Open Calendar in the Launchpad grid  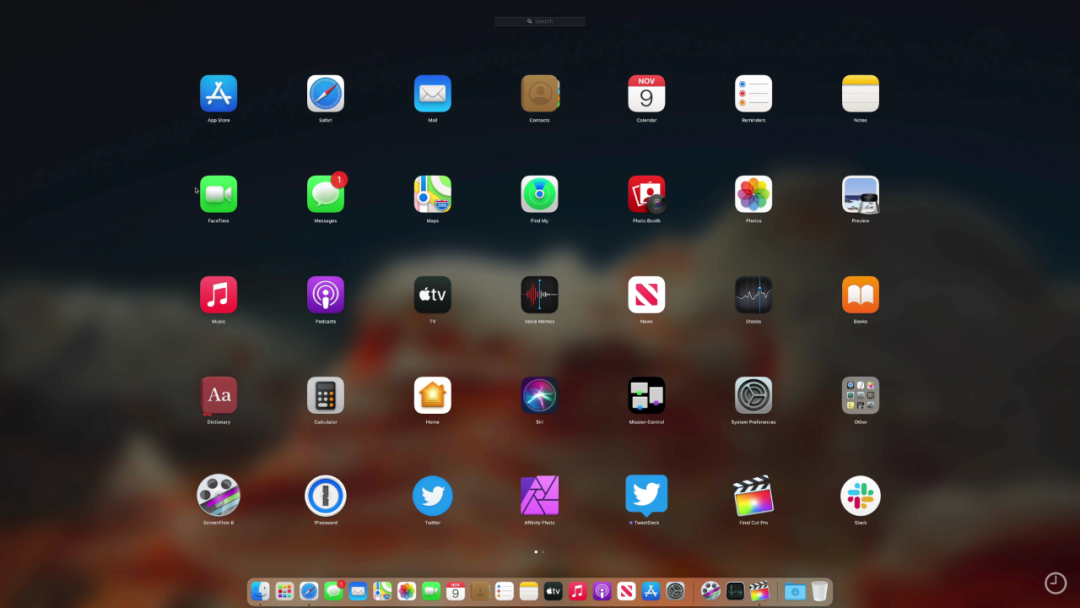646,94
